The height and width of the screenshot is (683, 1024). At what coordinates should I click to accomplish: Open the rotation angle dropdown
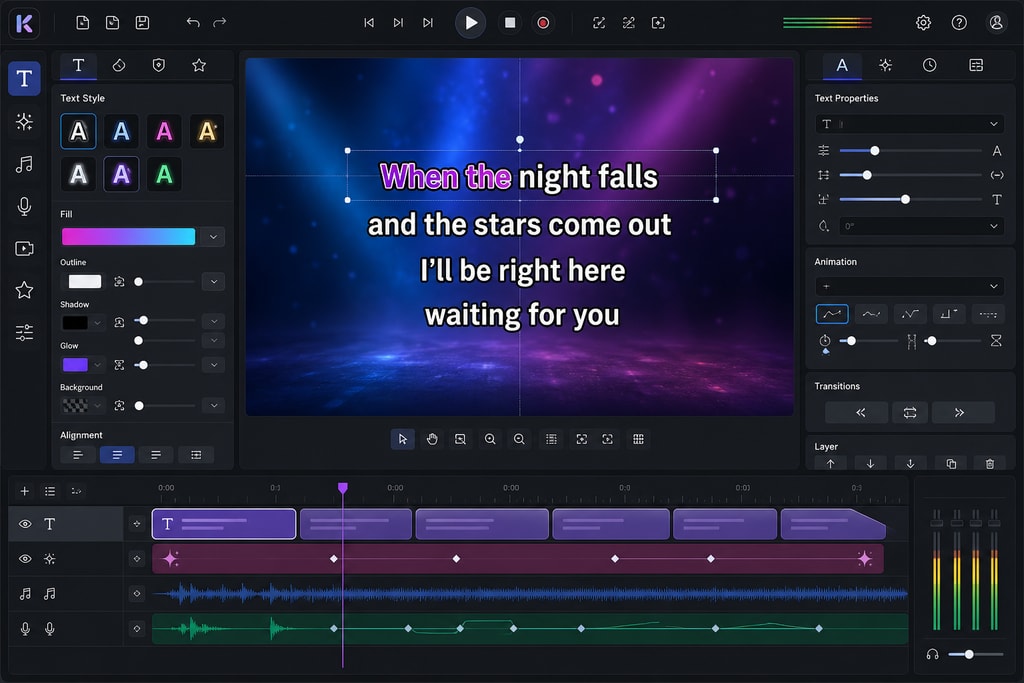tap(921, 226)
